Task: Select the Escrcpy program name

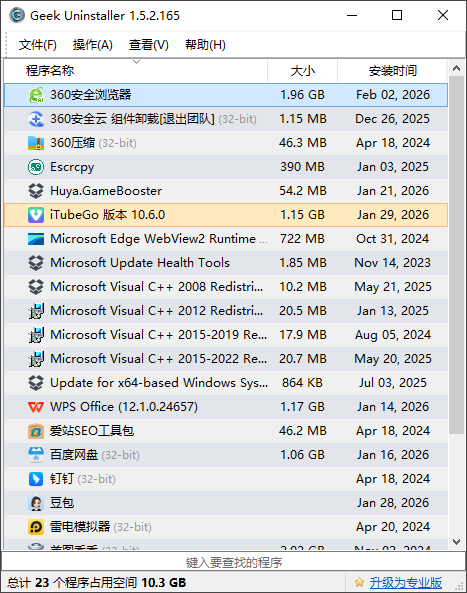Action: (72, 167)
